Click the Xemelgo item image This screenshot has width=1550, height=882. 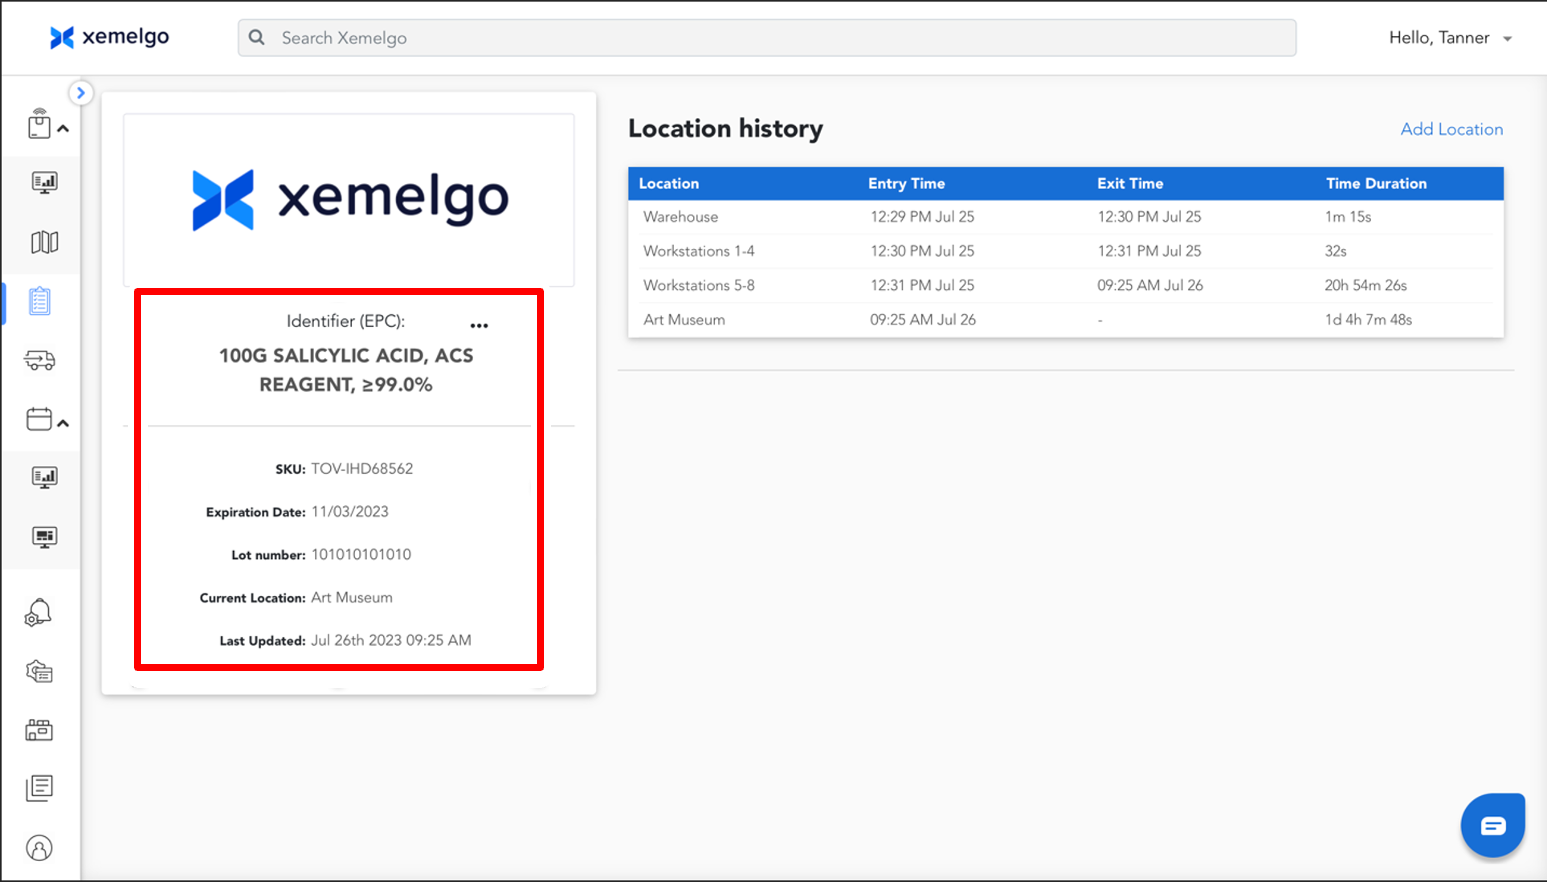coord(349,200)
